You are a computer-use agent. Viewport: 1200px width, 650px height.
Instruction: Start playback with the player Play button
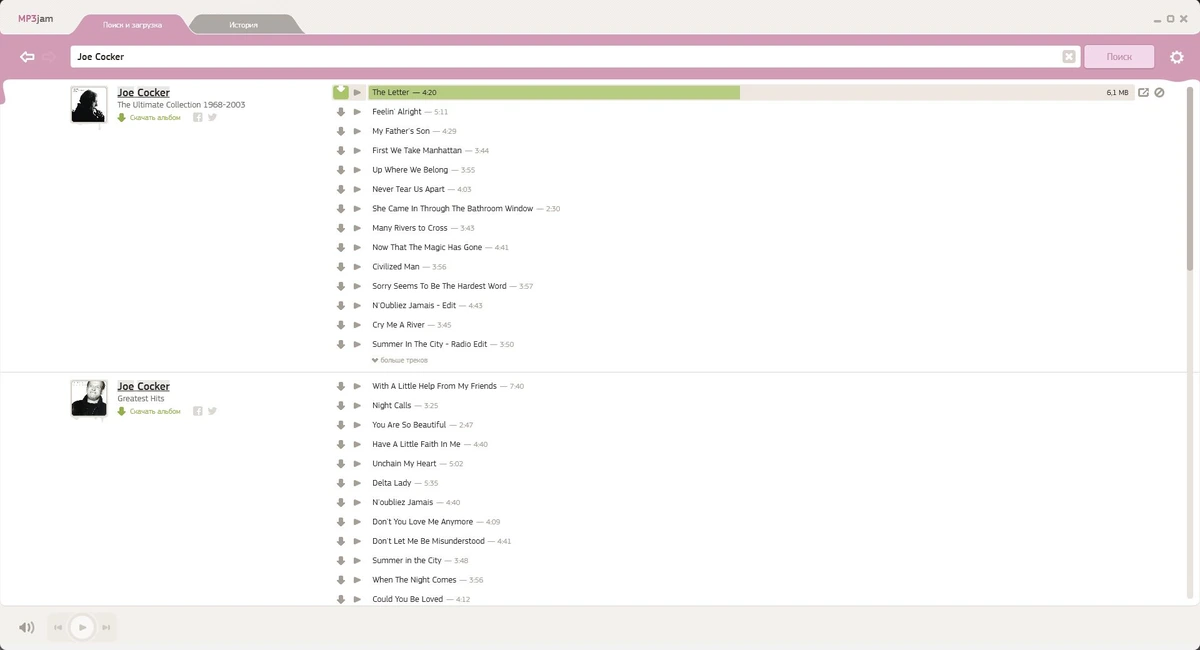point(83,628)
